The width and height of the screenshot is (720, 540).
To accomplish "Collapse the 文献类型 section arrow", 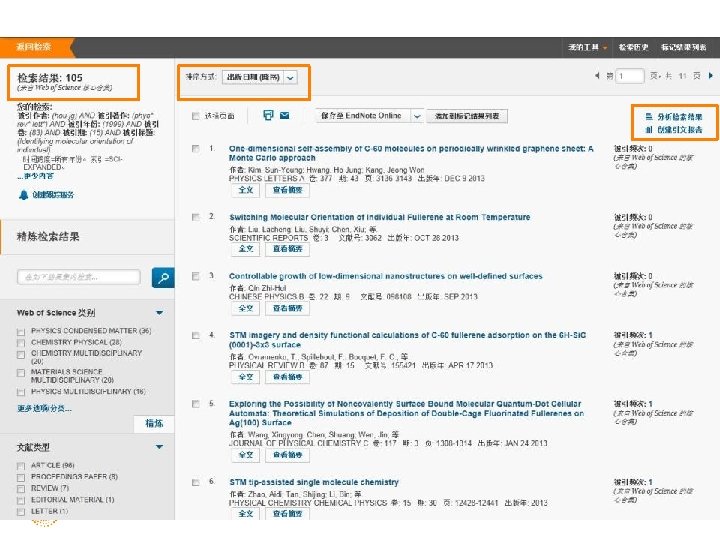I will coord(159,447).
